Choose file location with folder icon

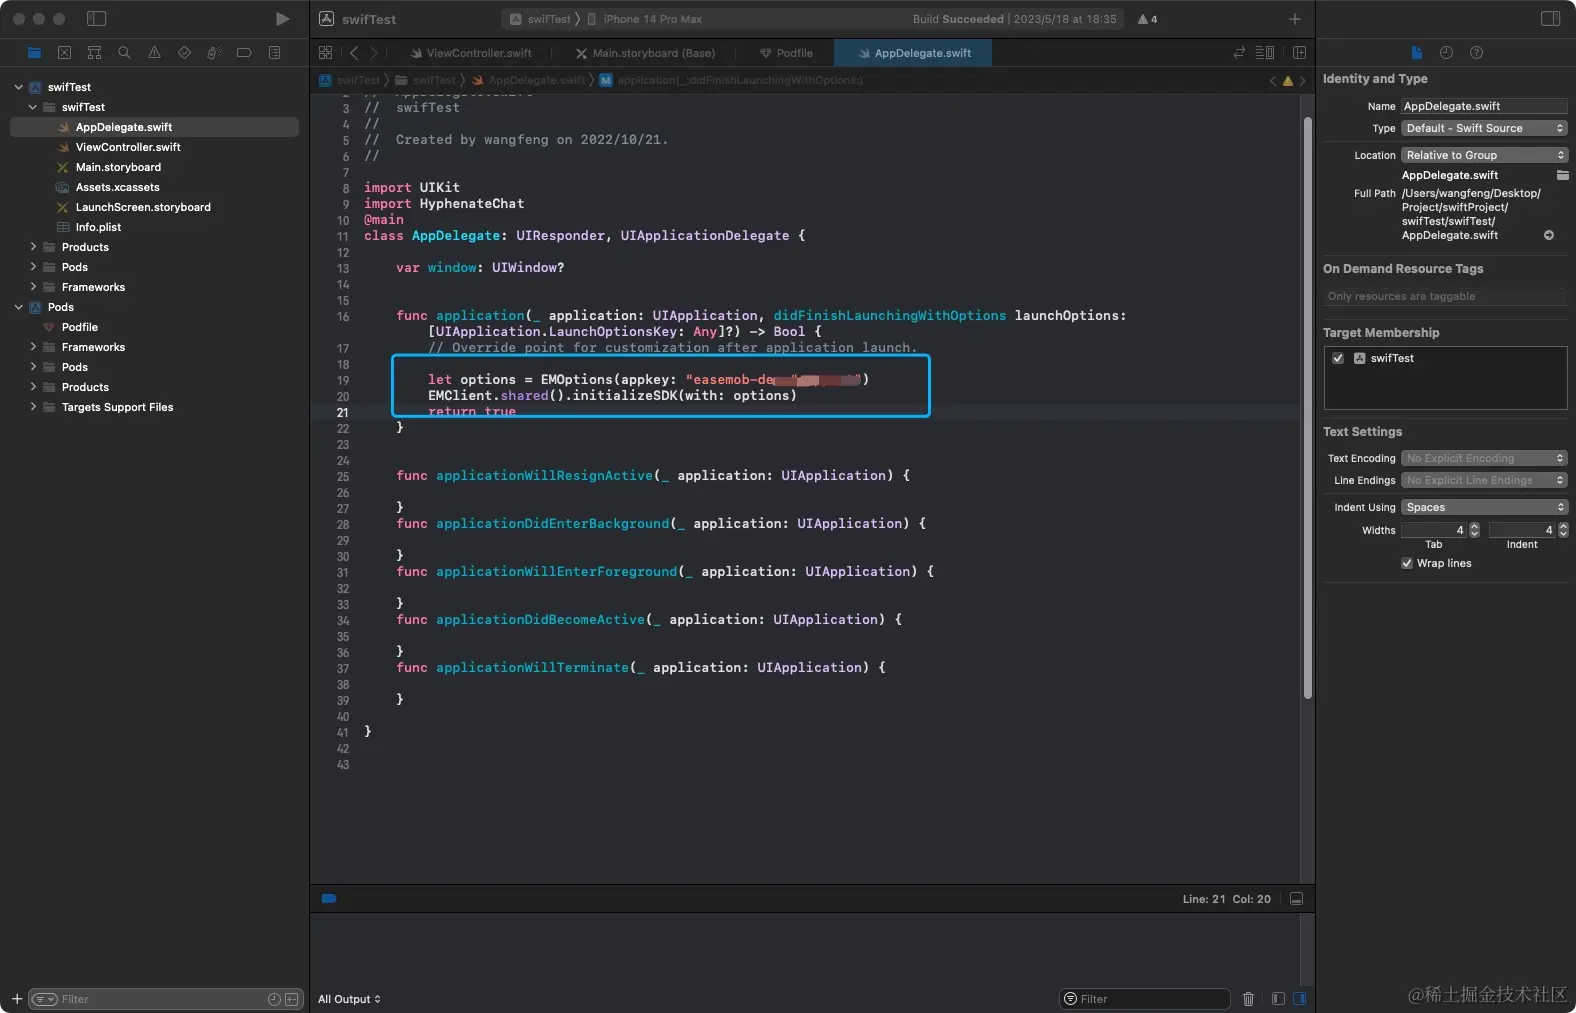1562,175
